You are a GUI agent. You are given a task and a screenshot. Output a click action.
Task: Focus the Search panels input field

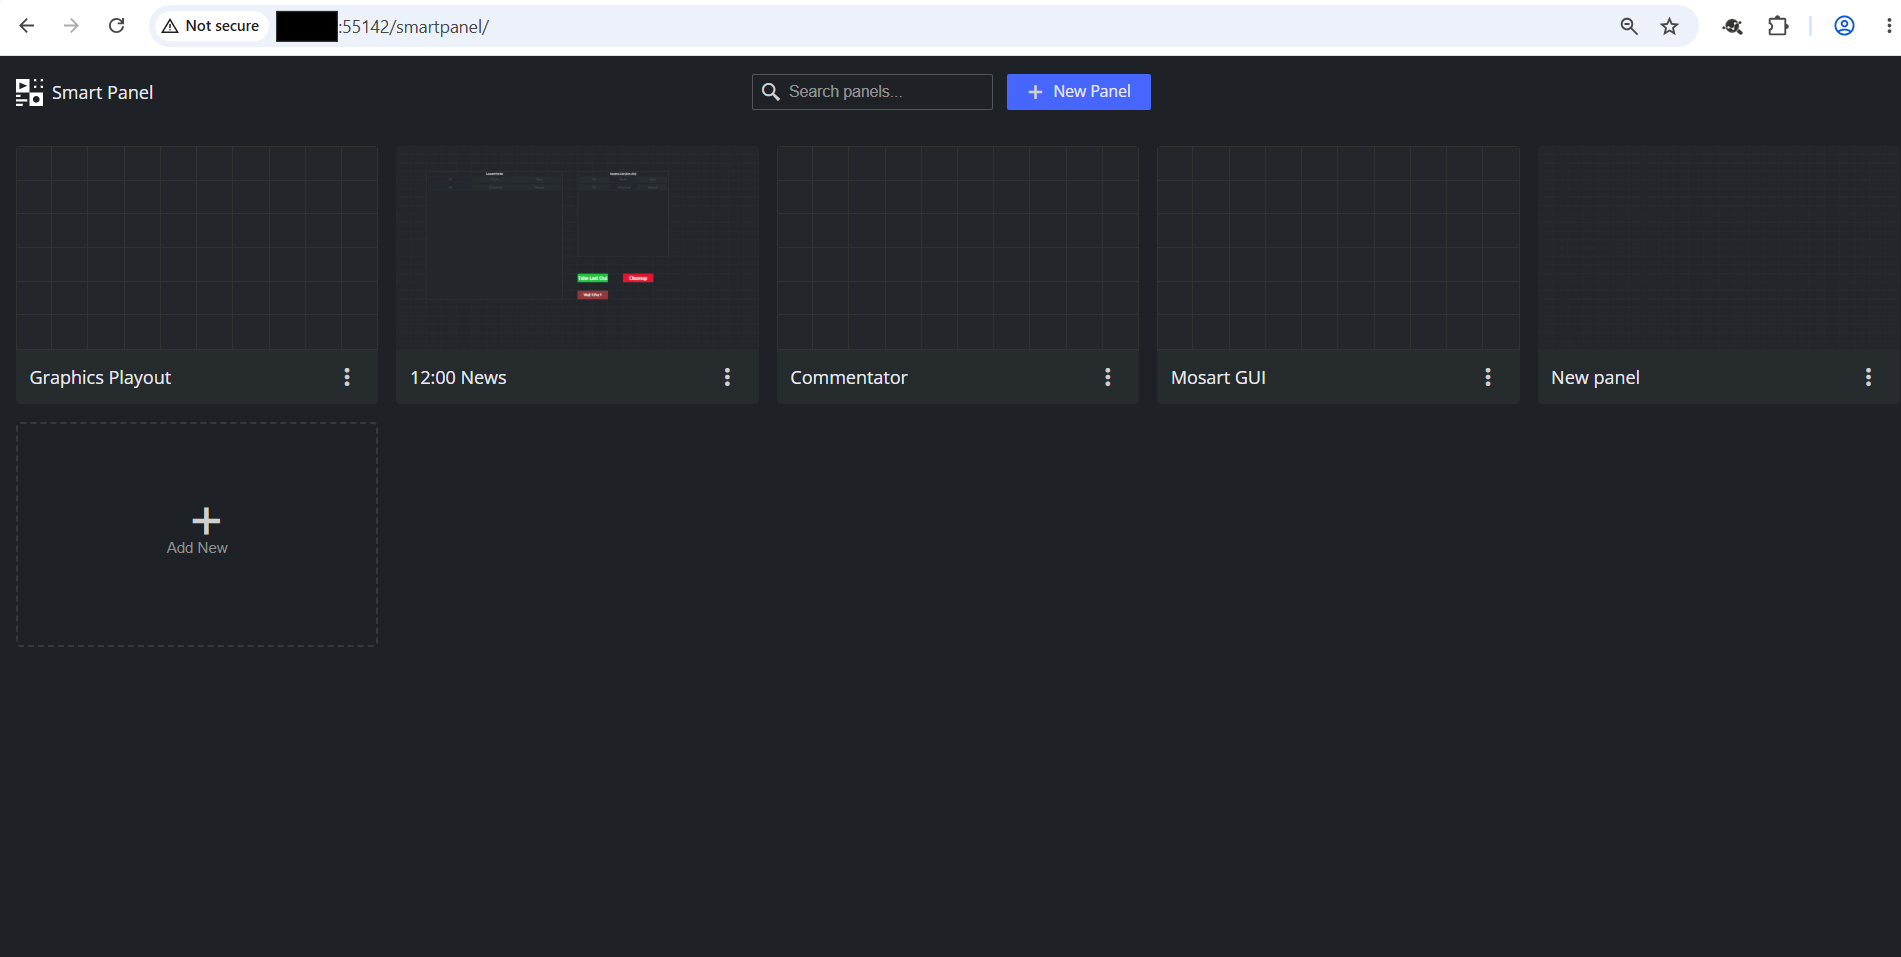click(x=872, y=92)
